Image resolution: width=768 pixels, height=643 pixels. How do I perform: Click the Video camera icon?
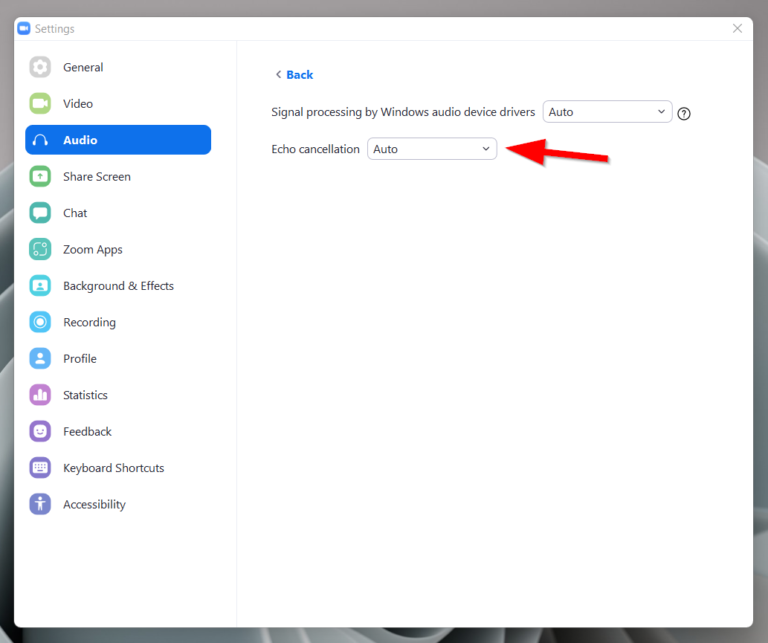coord(40,103)
